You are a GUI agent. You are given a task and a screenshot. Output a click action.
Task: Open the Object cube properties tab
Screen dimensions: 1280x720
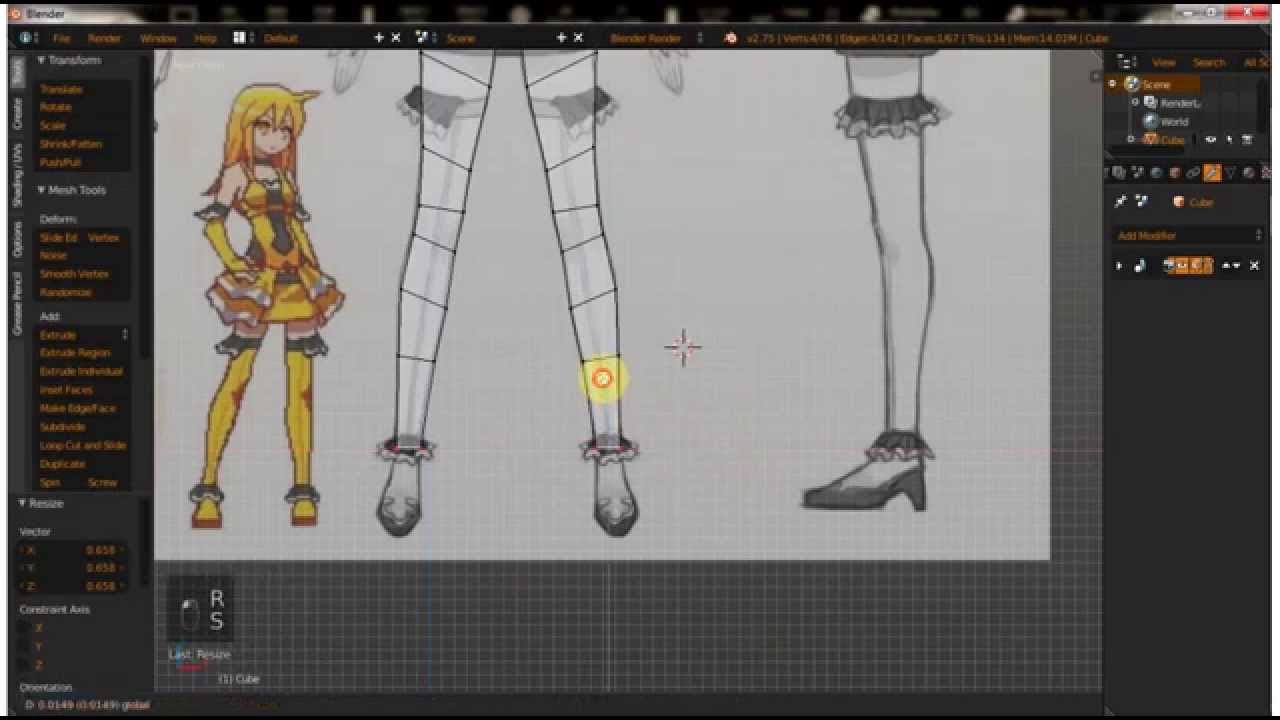click(x=1175, y=173)
